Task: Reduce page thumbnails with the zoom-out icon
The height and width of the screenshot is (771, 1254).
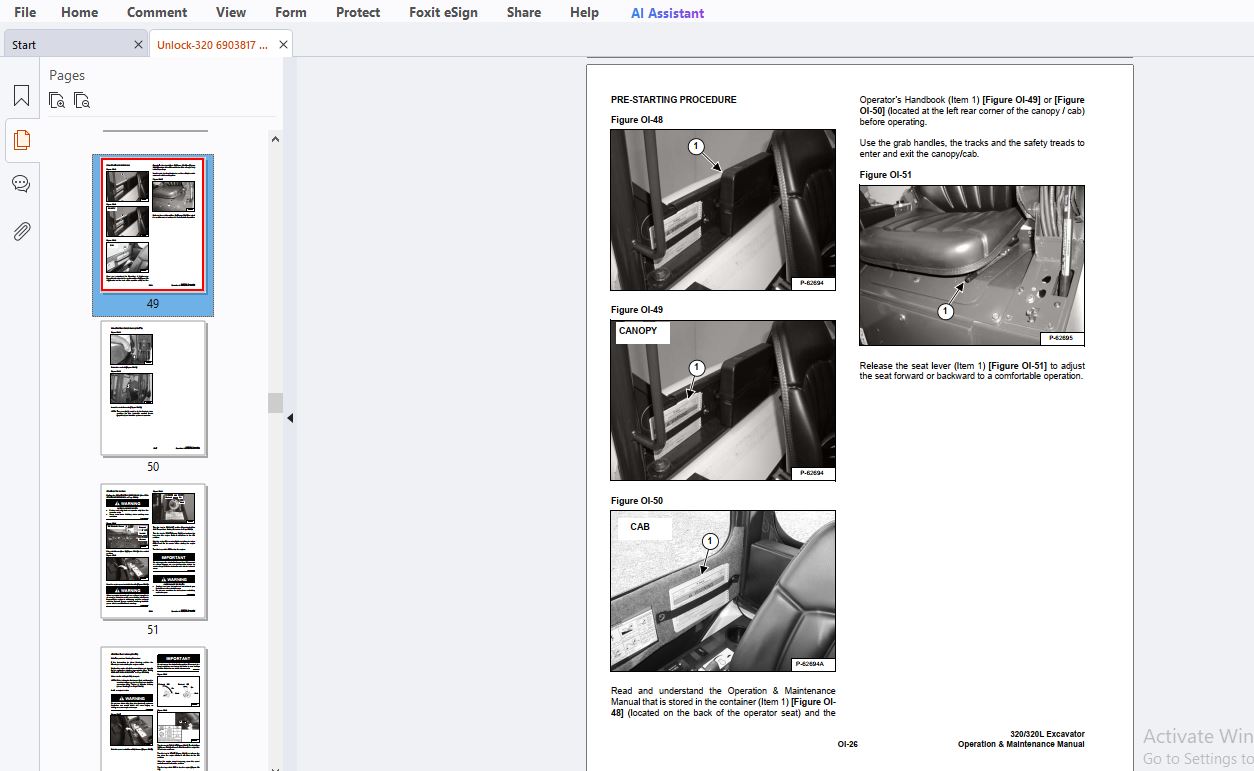Action: pos(82,100)
